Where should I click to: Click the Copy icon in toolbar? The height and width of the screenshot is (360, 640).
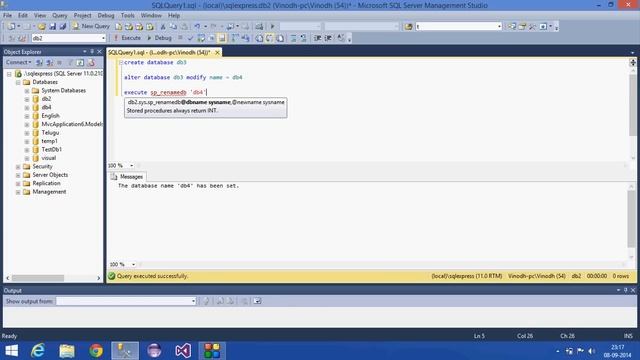click(x=173, y=27)
